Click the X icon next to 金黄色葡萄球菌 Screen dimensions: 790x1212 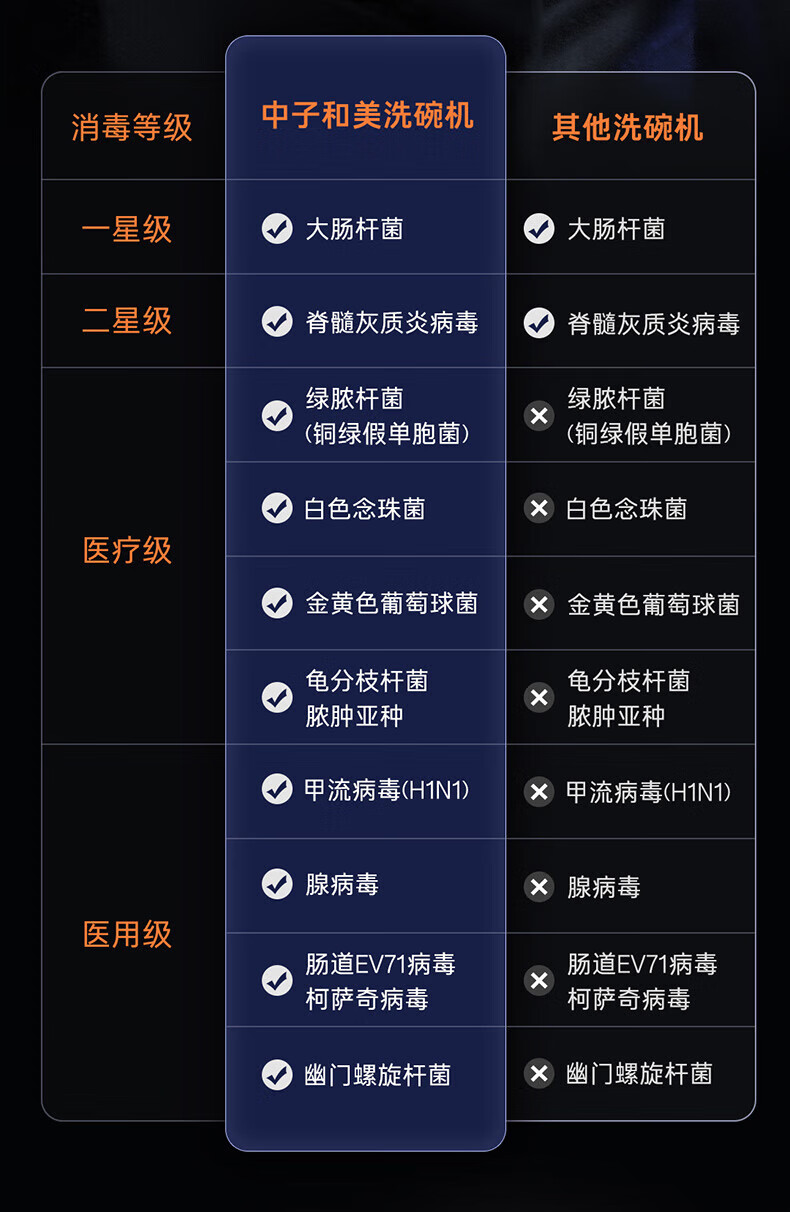coord(539,604)
